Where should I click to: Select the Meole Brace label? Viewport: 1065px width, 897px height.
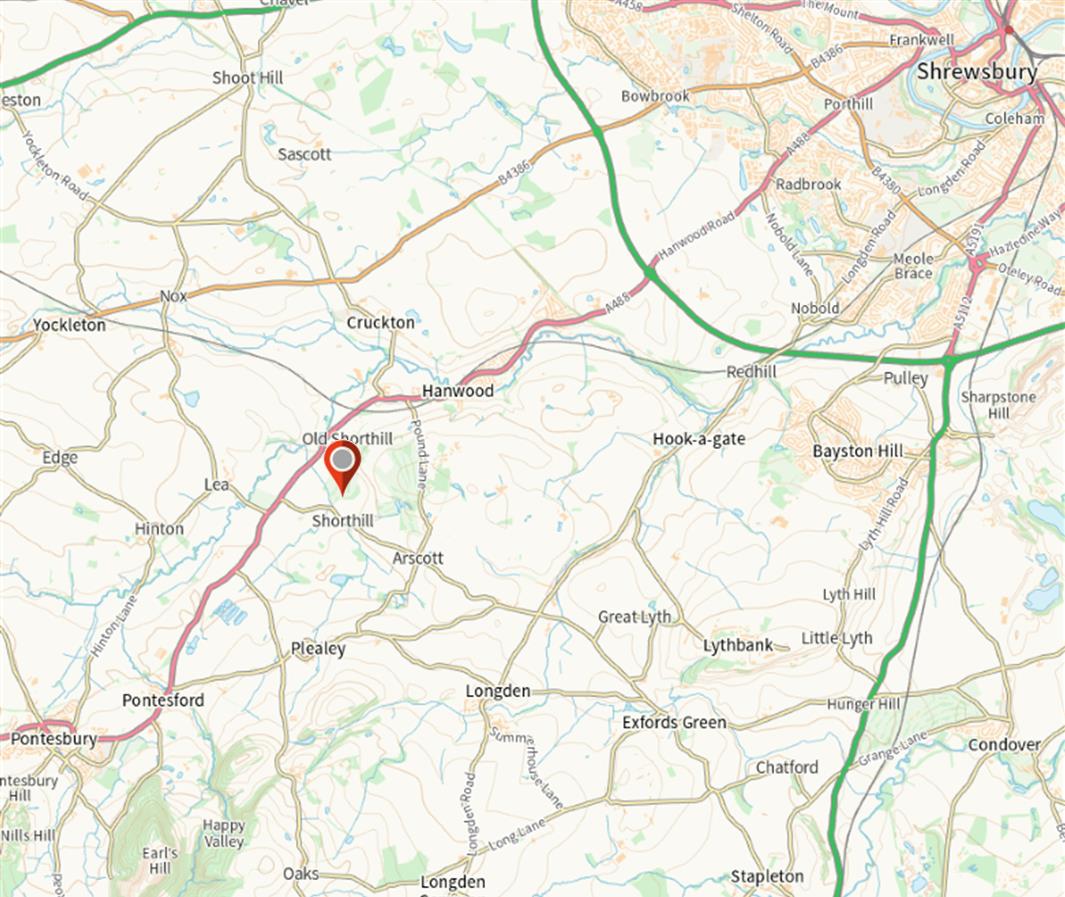click(x=914, y=266)
